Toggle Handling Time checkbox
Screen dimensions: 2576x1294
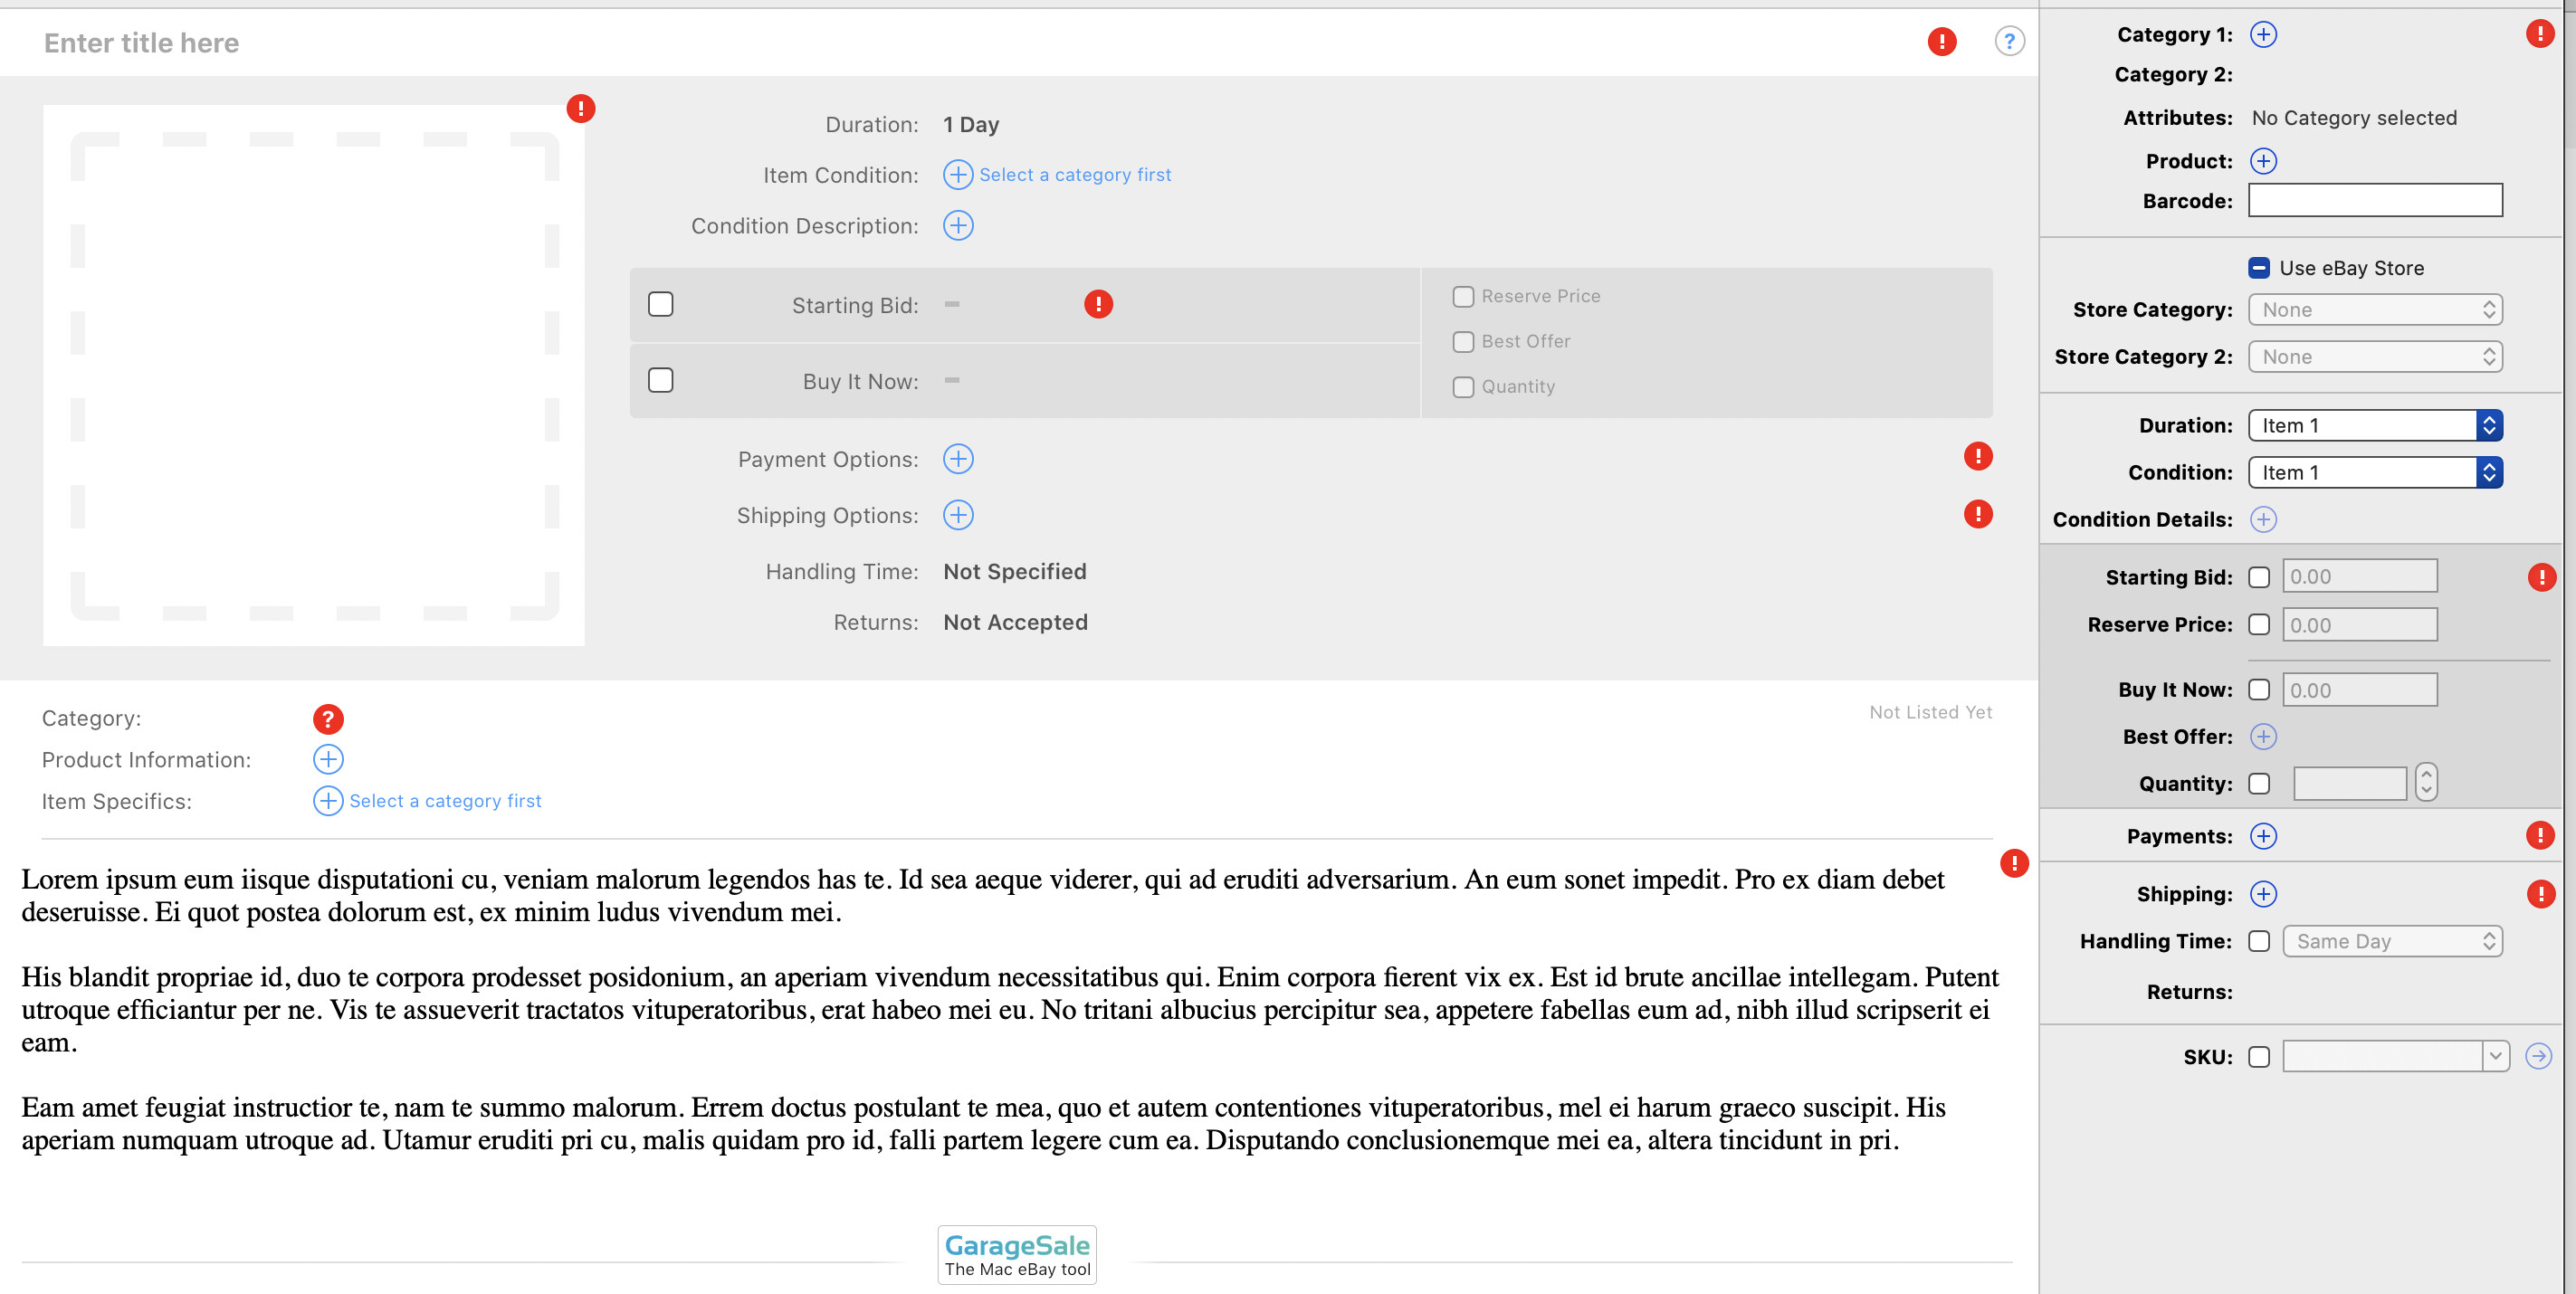coord(2258,940)
